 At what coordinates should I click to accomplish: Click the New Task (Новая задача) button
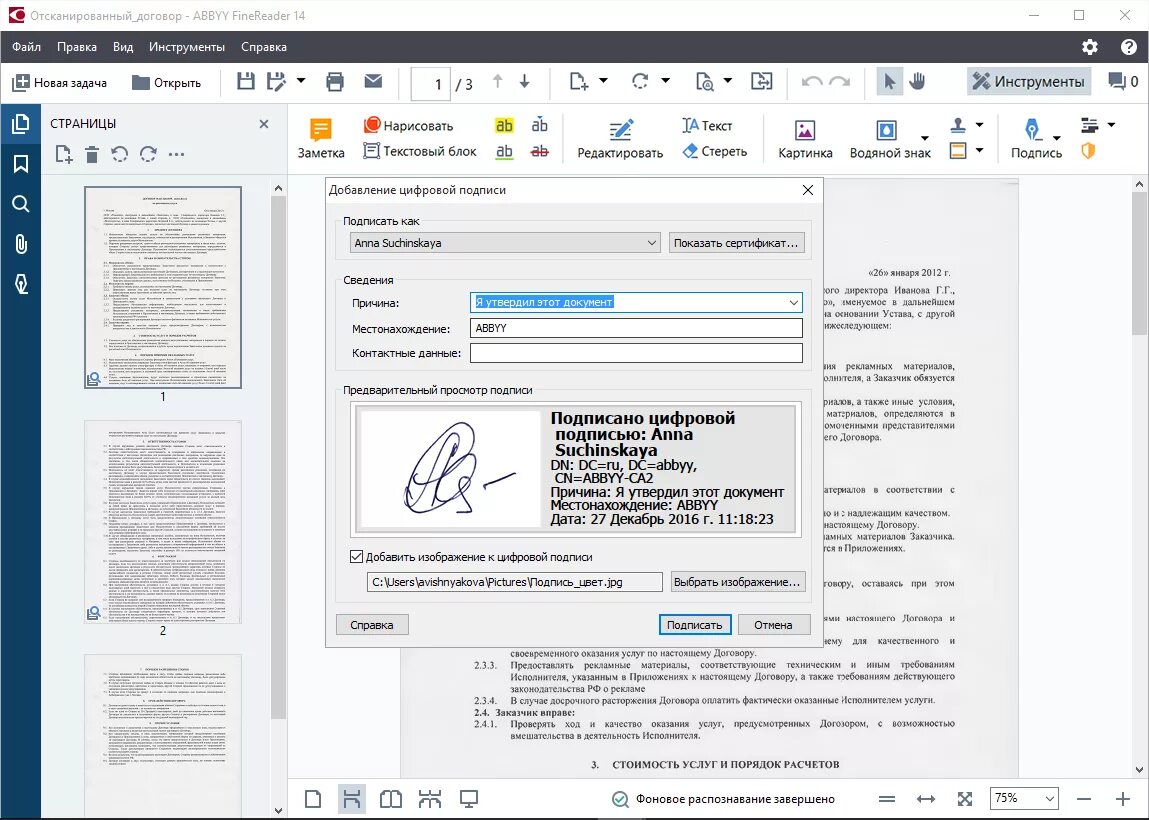[x=60, y=83]
